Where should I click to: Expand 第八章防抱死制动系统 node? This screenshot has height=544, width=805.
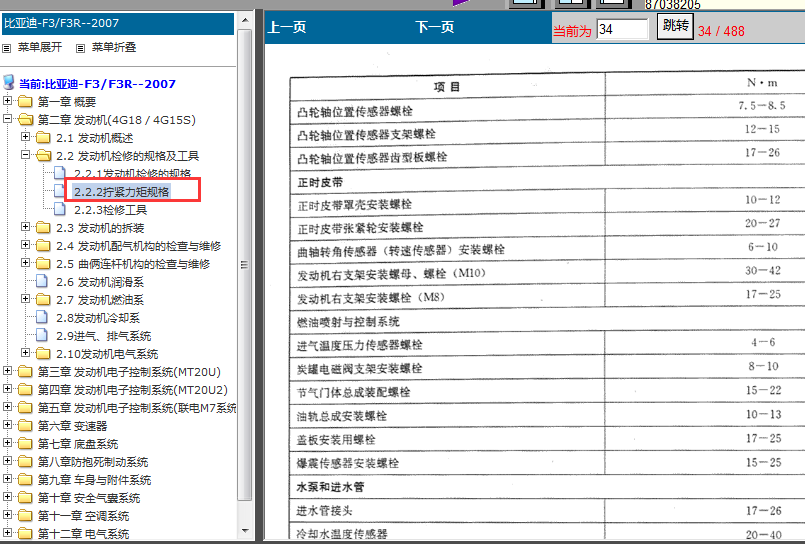7,460
